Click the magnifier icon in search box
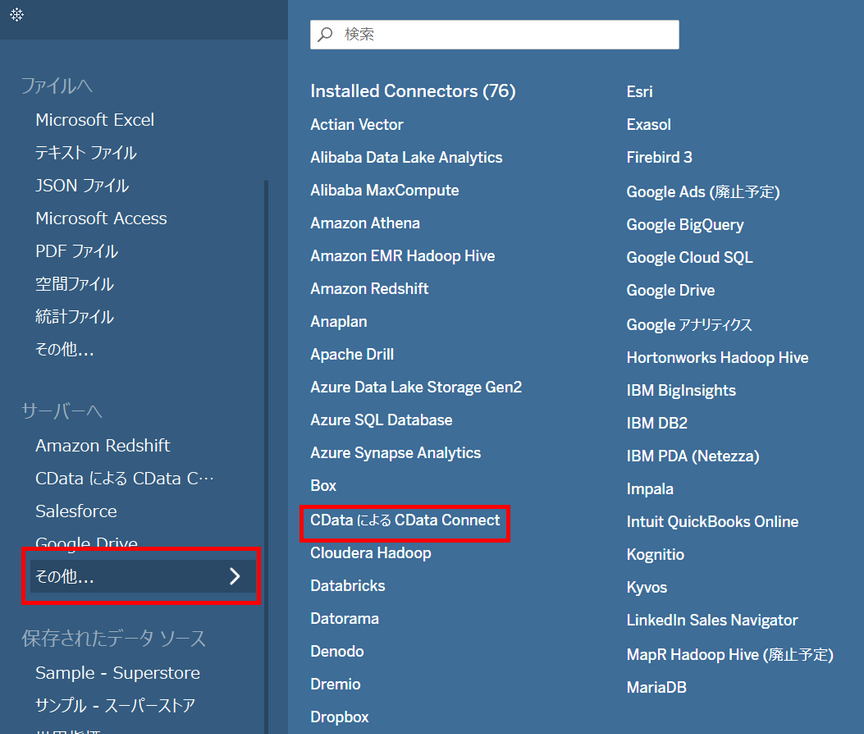The width and height of the screenshot is (864, 734). point(325,34)
